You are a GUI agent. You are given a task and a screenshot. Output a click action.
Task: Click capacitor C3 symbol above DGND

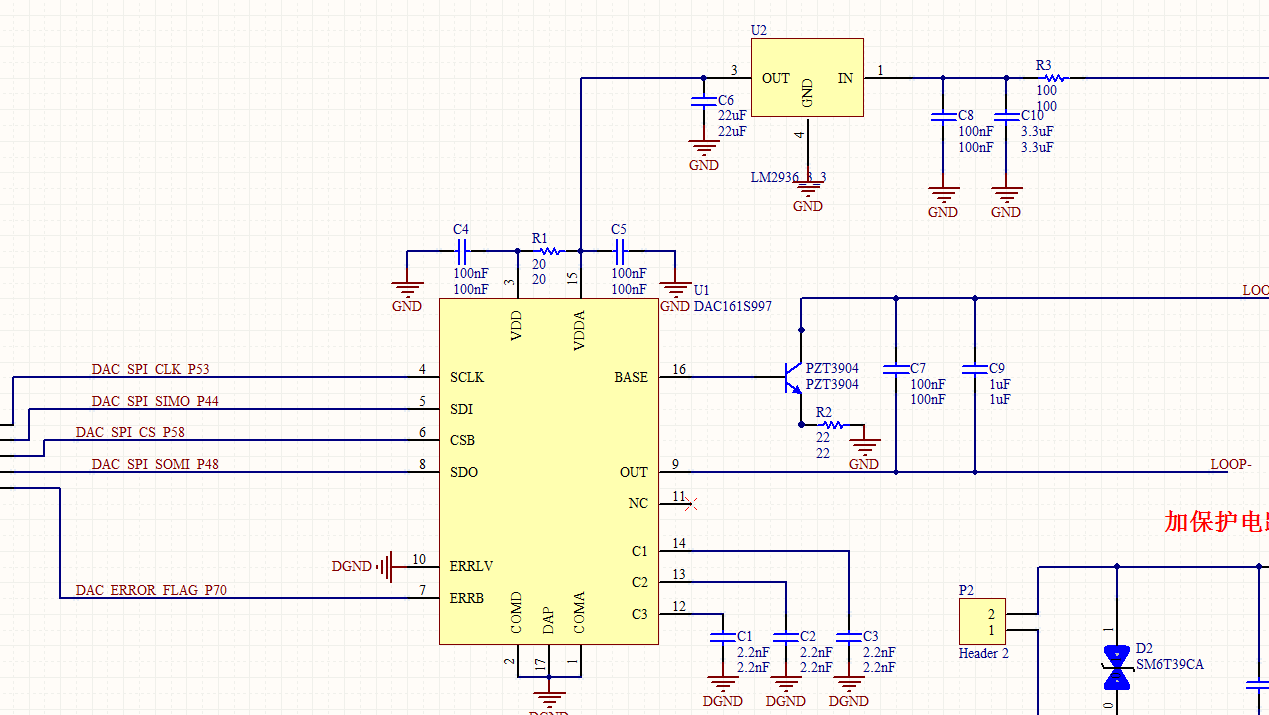coord(849,637)
